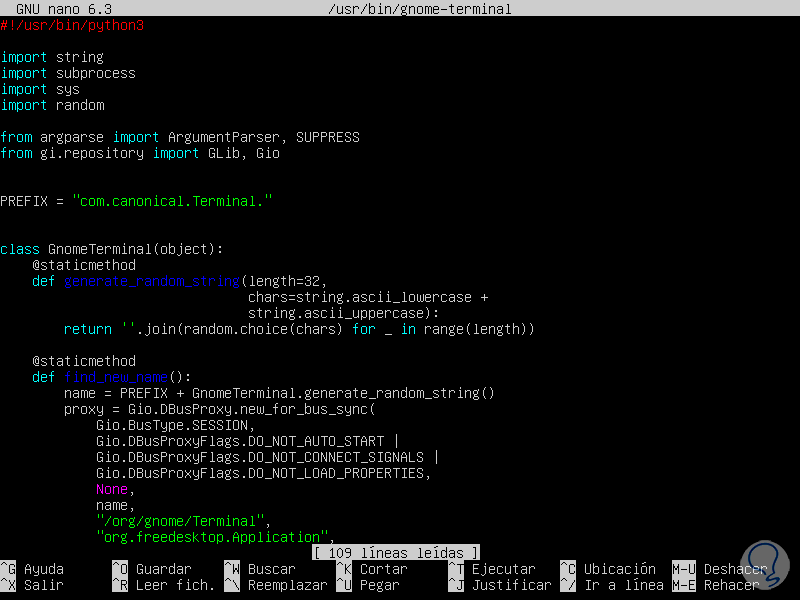Click the 'class GnomeTerminal(object):' line
Screen dimensions: 800x600
coord(112,249)
